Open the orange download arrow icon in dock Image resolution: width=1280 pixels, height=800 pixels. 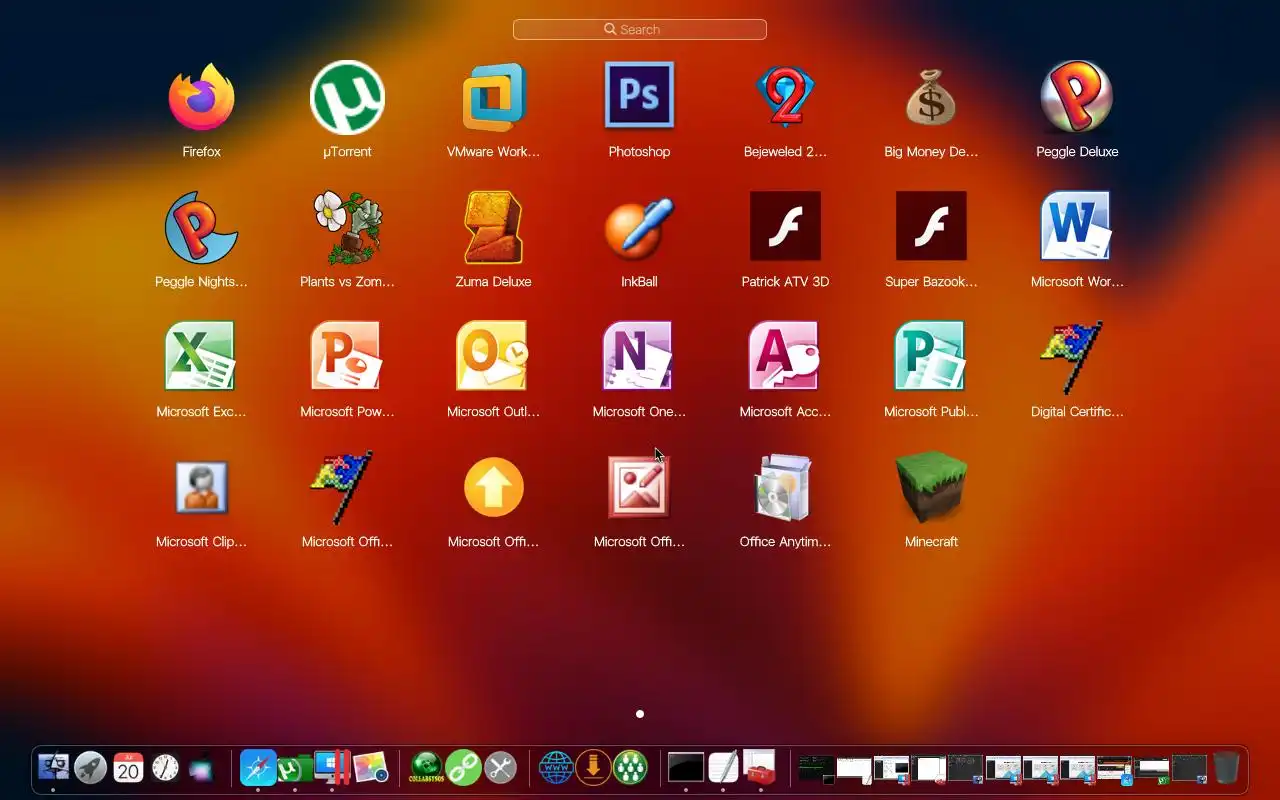594,768
